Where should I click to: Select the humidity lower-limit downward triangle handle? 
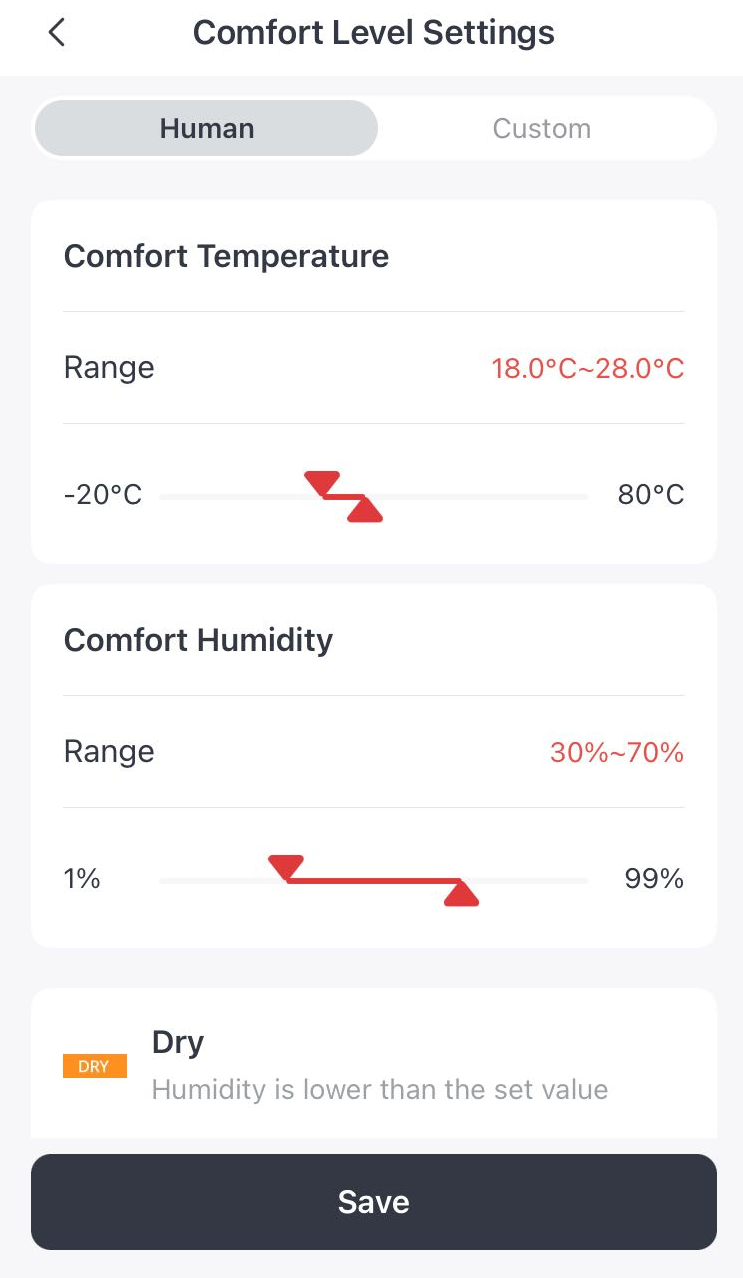click(286, 868)
